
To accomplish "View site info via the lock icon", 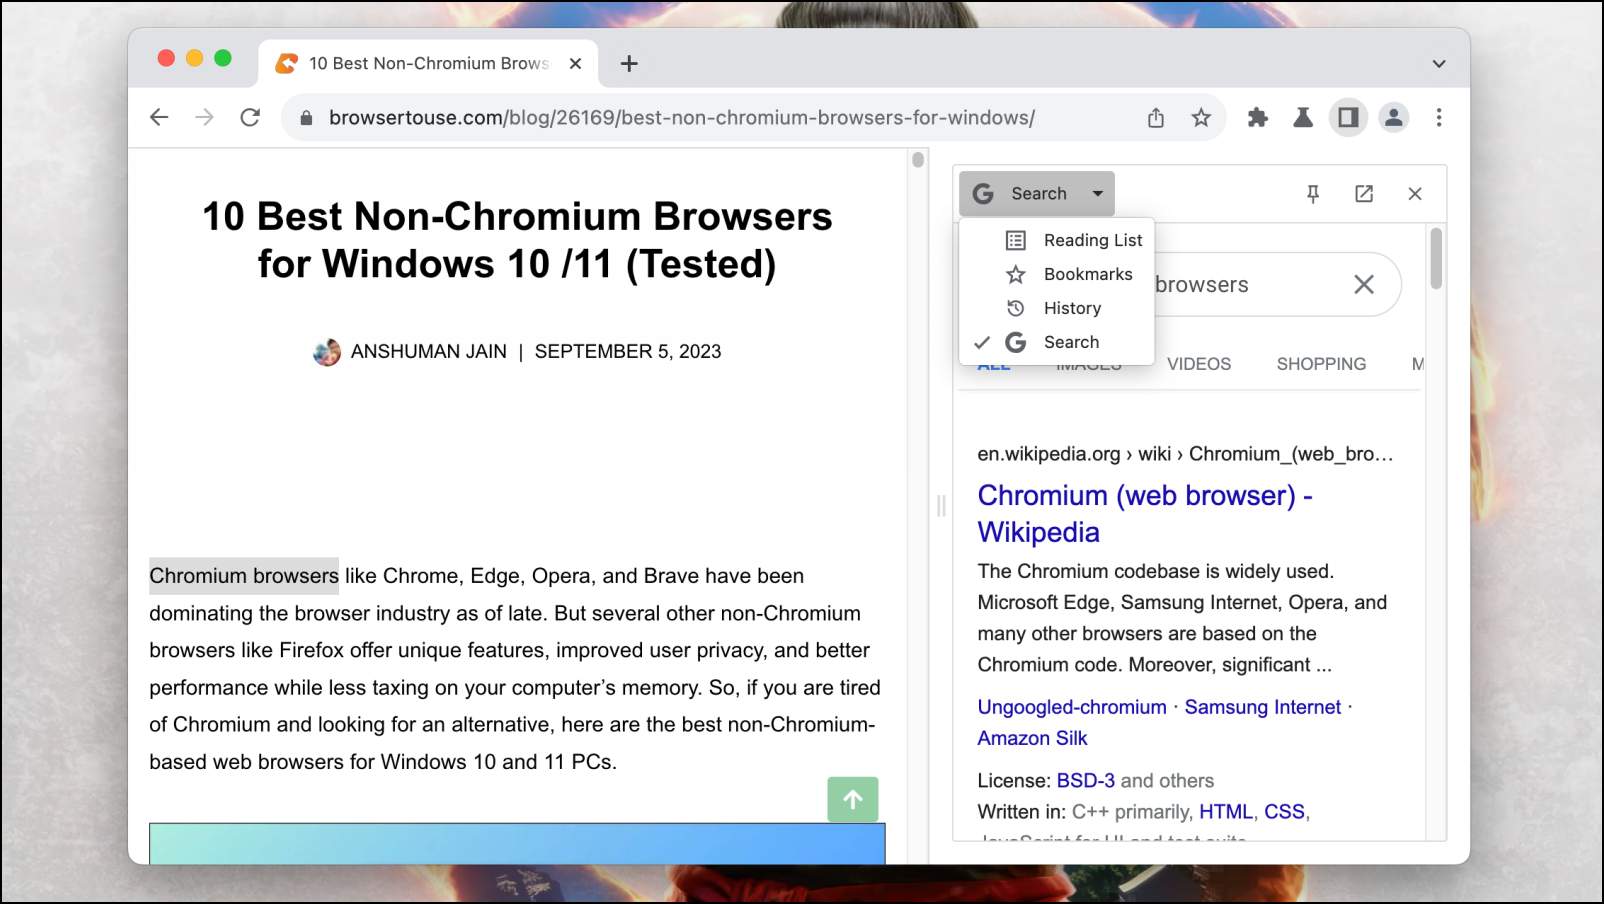I will tap(306, 118).
